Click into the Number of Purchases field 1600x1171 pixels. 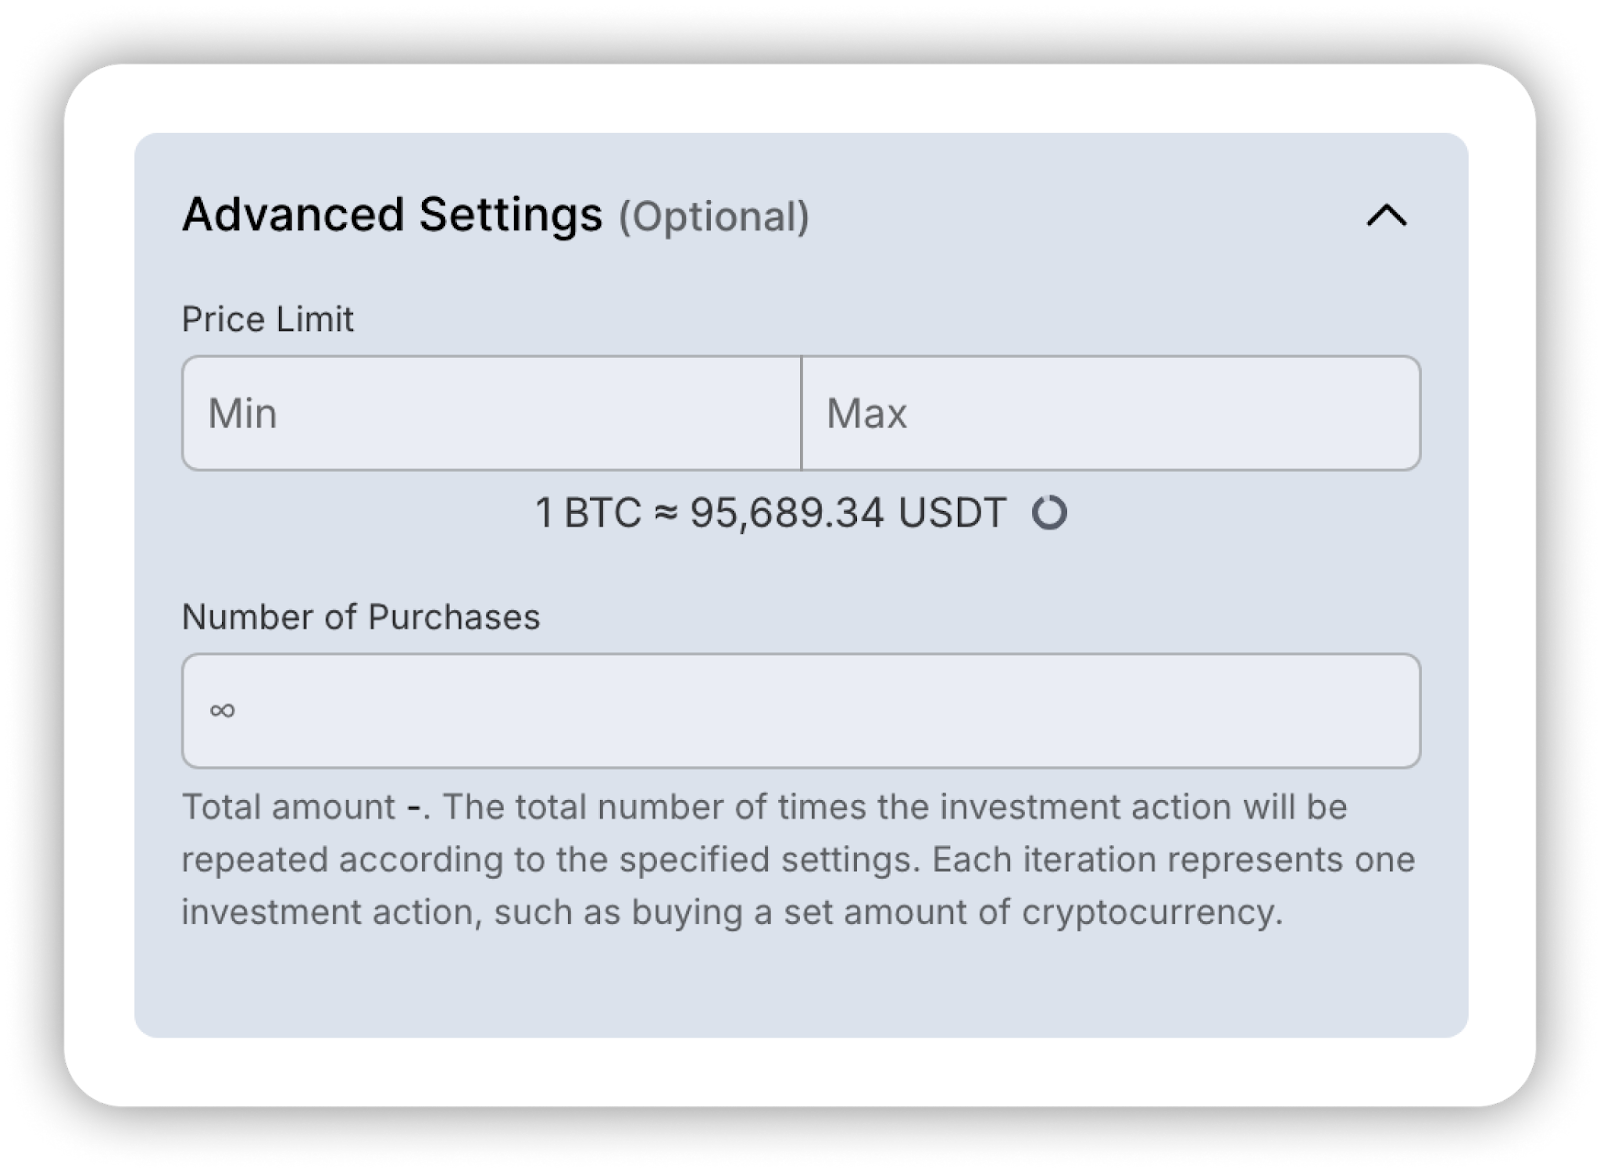[x=800, y=711]
